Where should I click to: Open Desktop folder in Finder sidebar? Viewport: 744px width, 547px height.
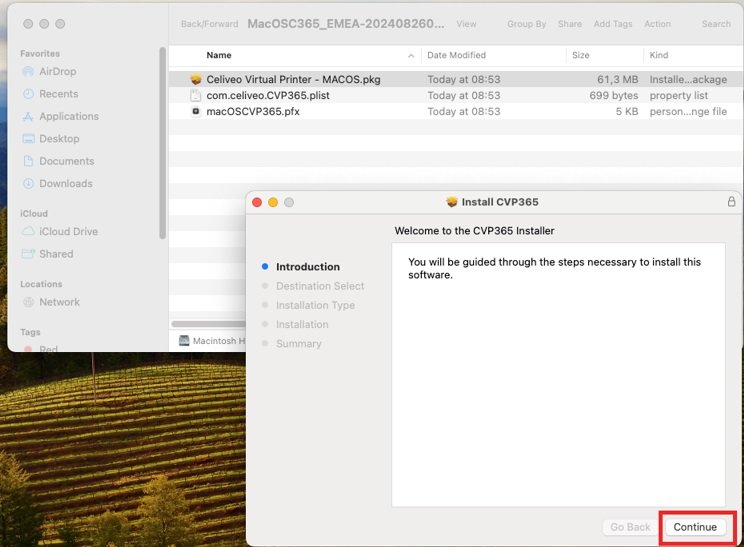(x=59, y=139)
